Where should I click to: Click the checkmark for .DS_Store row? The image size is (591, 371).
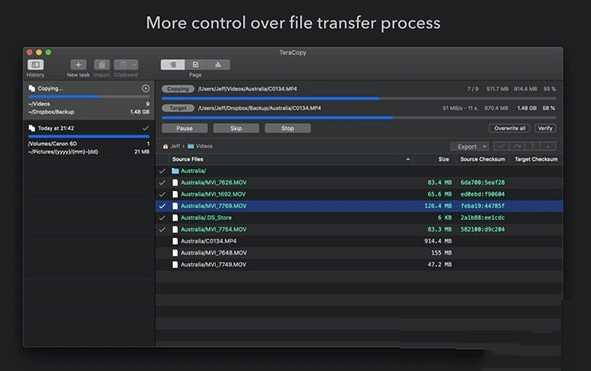coord(162,218)
